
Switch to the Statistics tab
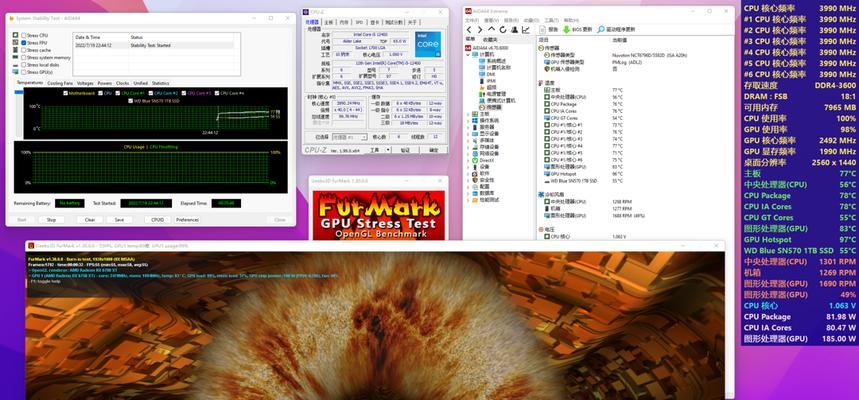161,83
